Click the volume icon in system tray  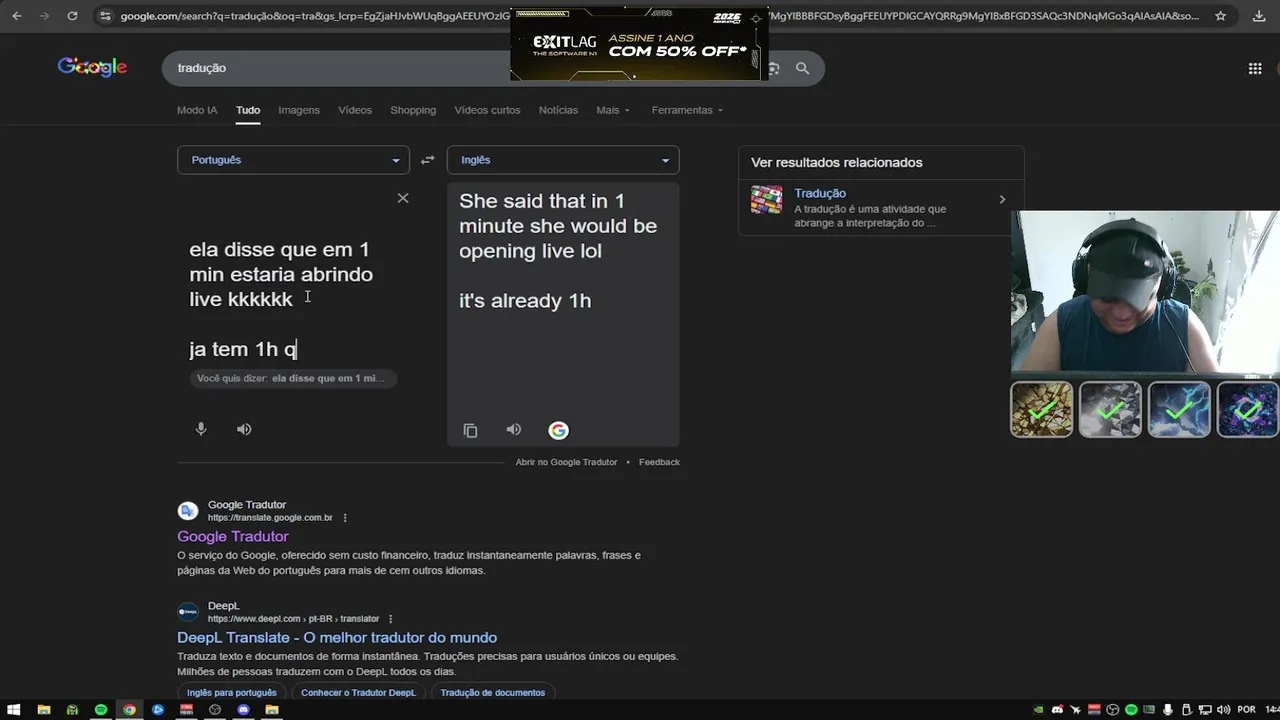[x=1224, y=710]
